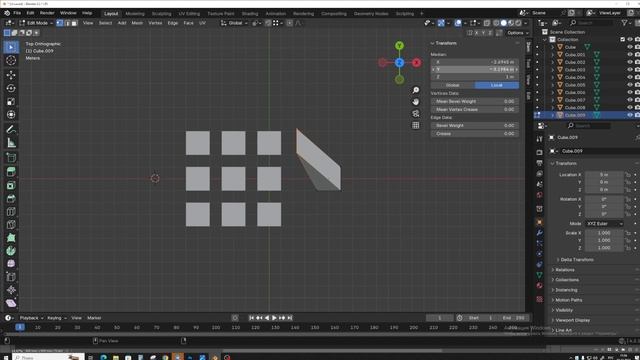This screenshot has width=640, height=360.
Task: Play the animation forward
Action: coord(274,318)
